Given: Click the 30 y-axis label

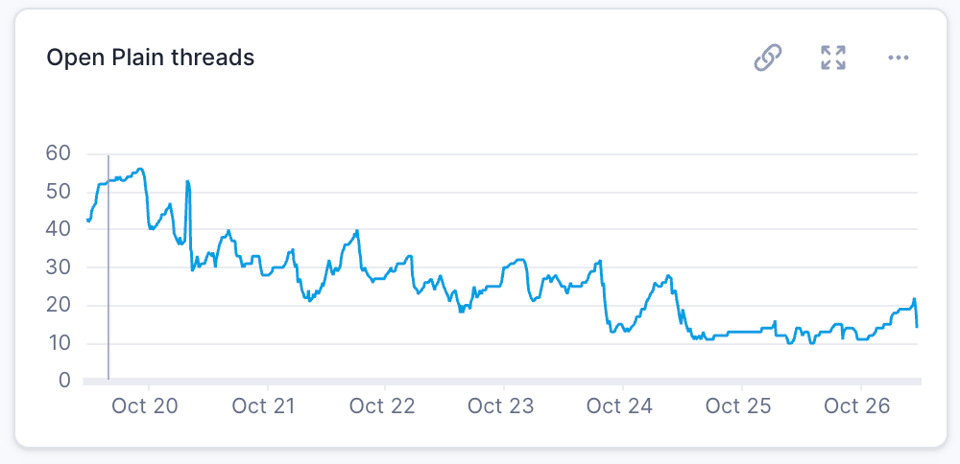Looking at the screenshot, I should 58,267.
